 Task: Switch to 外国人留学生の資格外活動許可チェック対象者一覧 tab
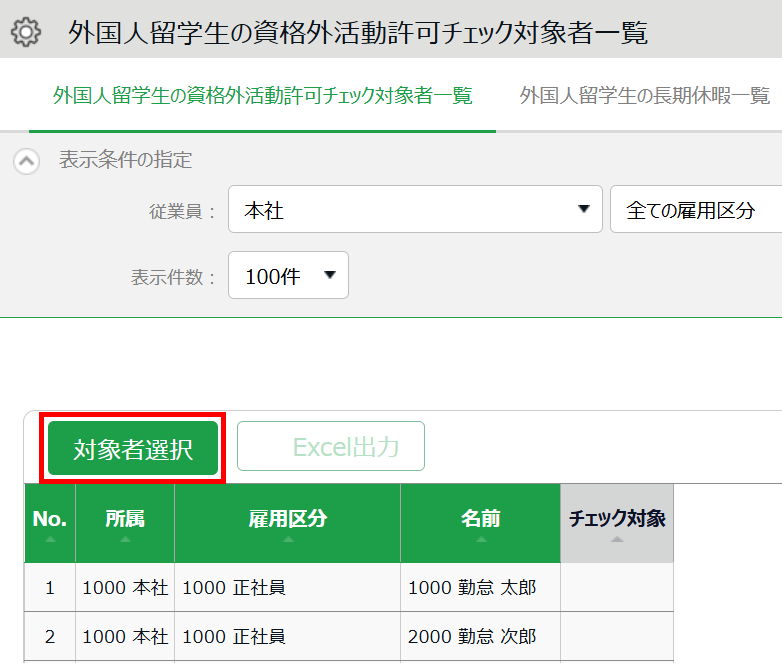262,95
